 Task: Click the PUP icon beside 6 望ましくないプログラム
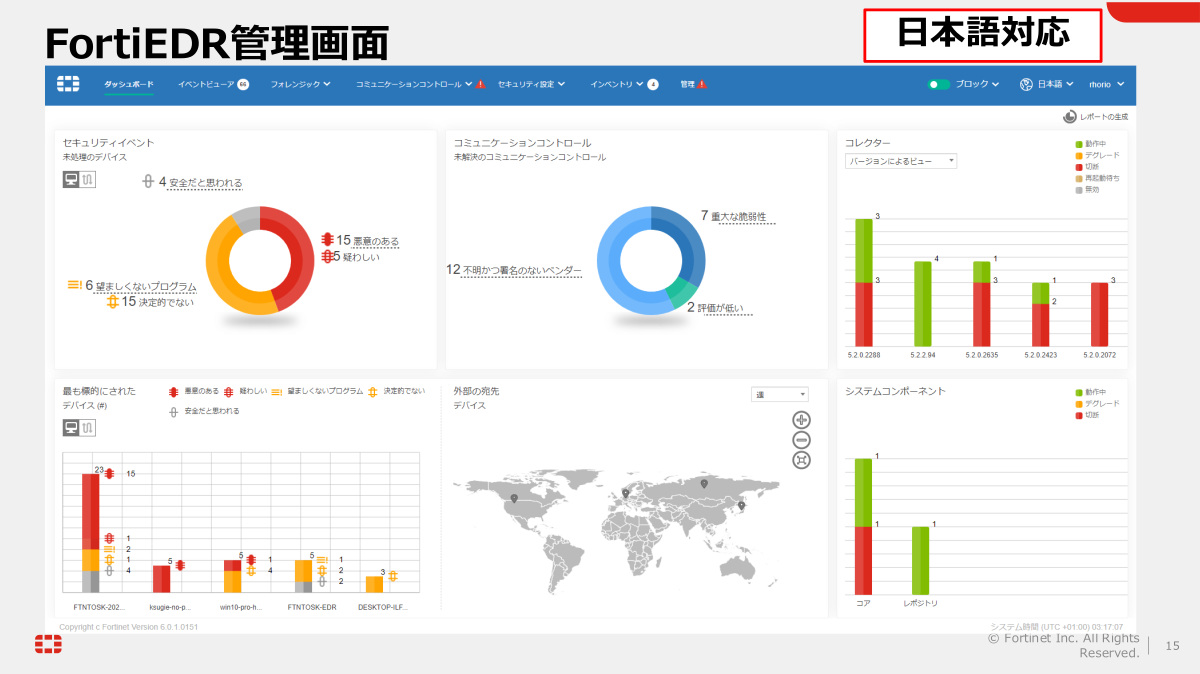click(x=74, y=285)
